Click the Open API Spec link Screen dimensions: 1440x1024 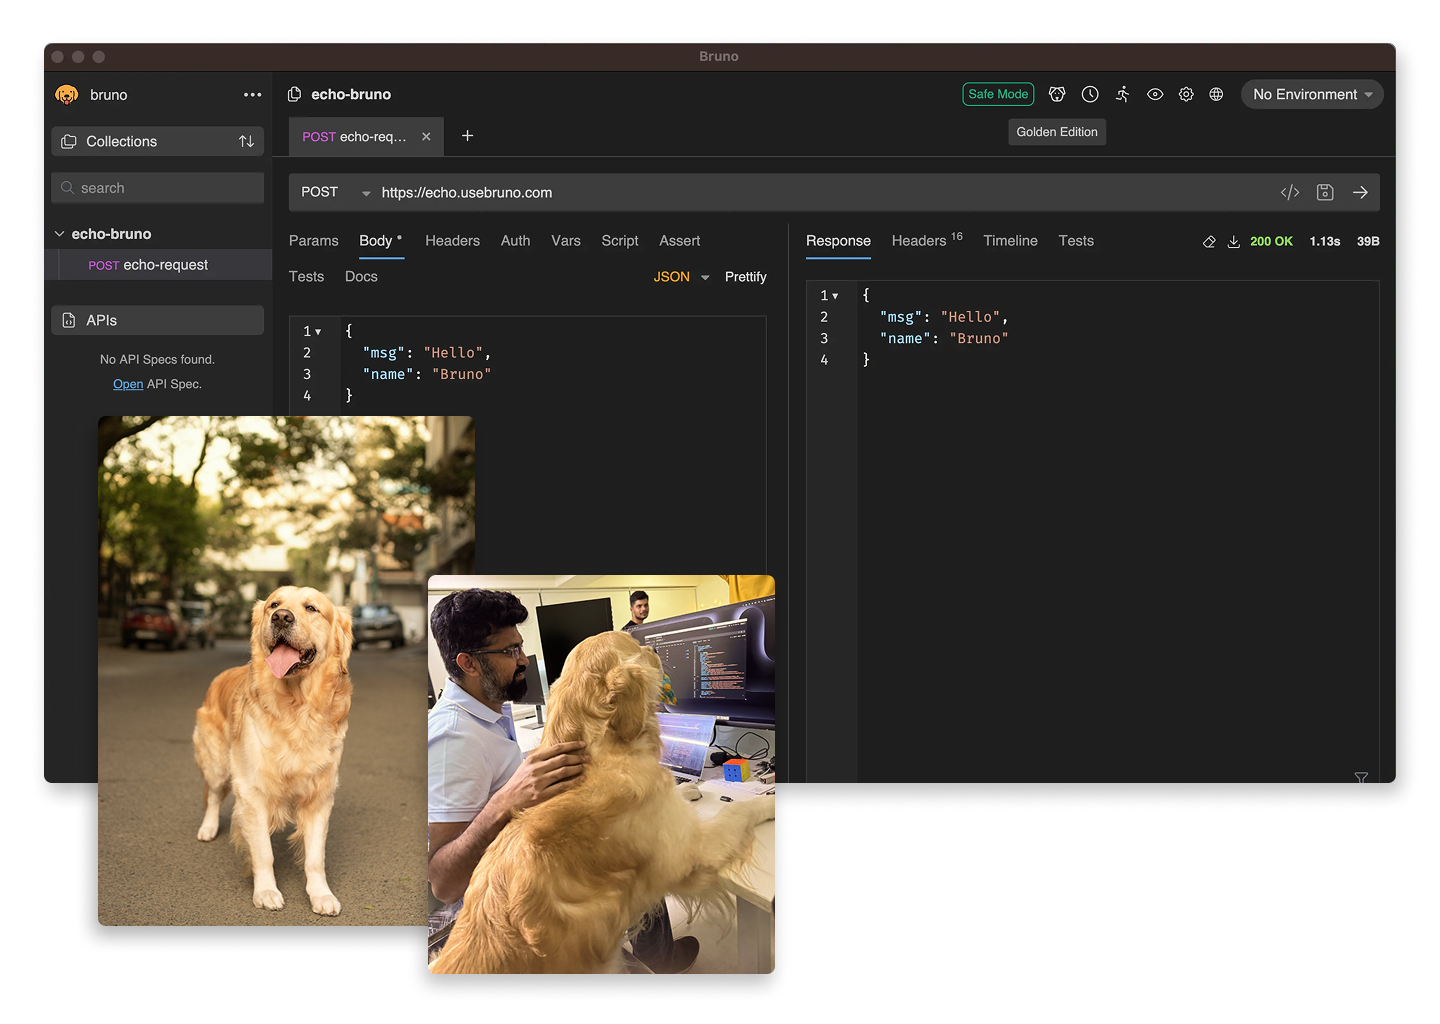coord(128,384)
